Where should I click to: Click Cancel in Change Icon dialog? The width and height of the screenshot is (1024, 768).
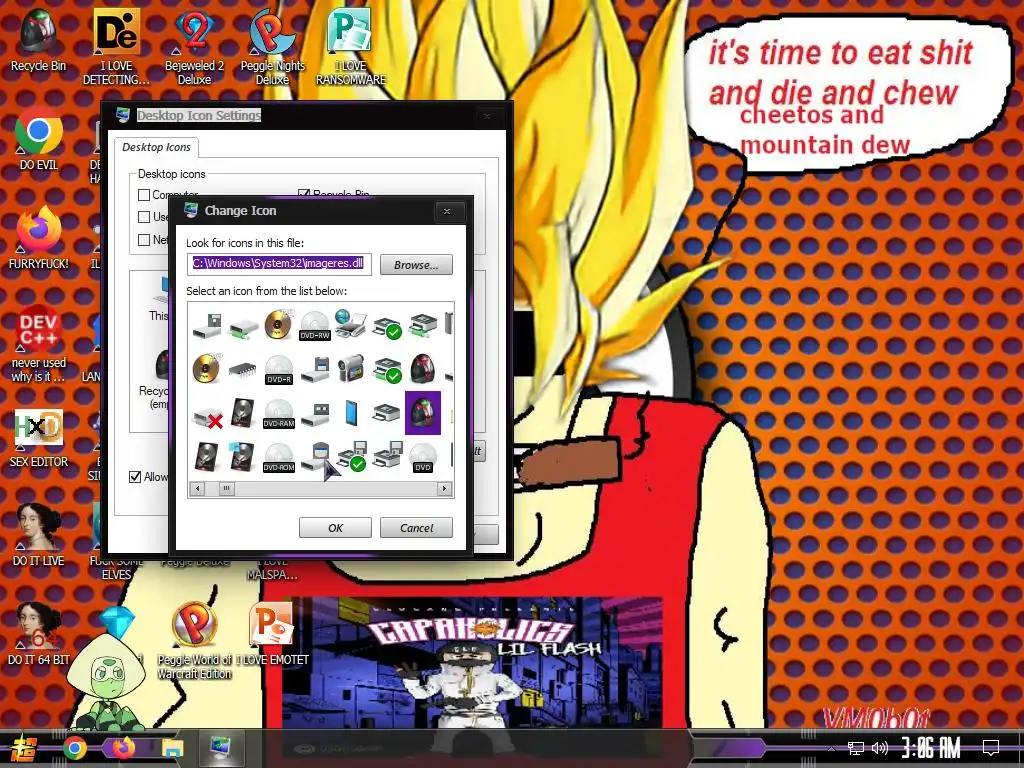point(416,528)
